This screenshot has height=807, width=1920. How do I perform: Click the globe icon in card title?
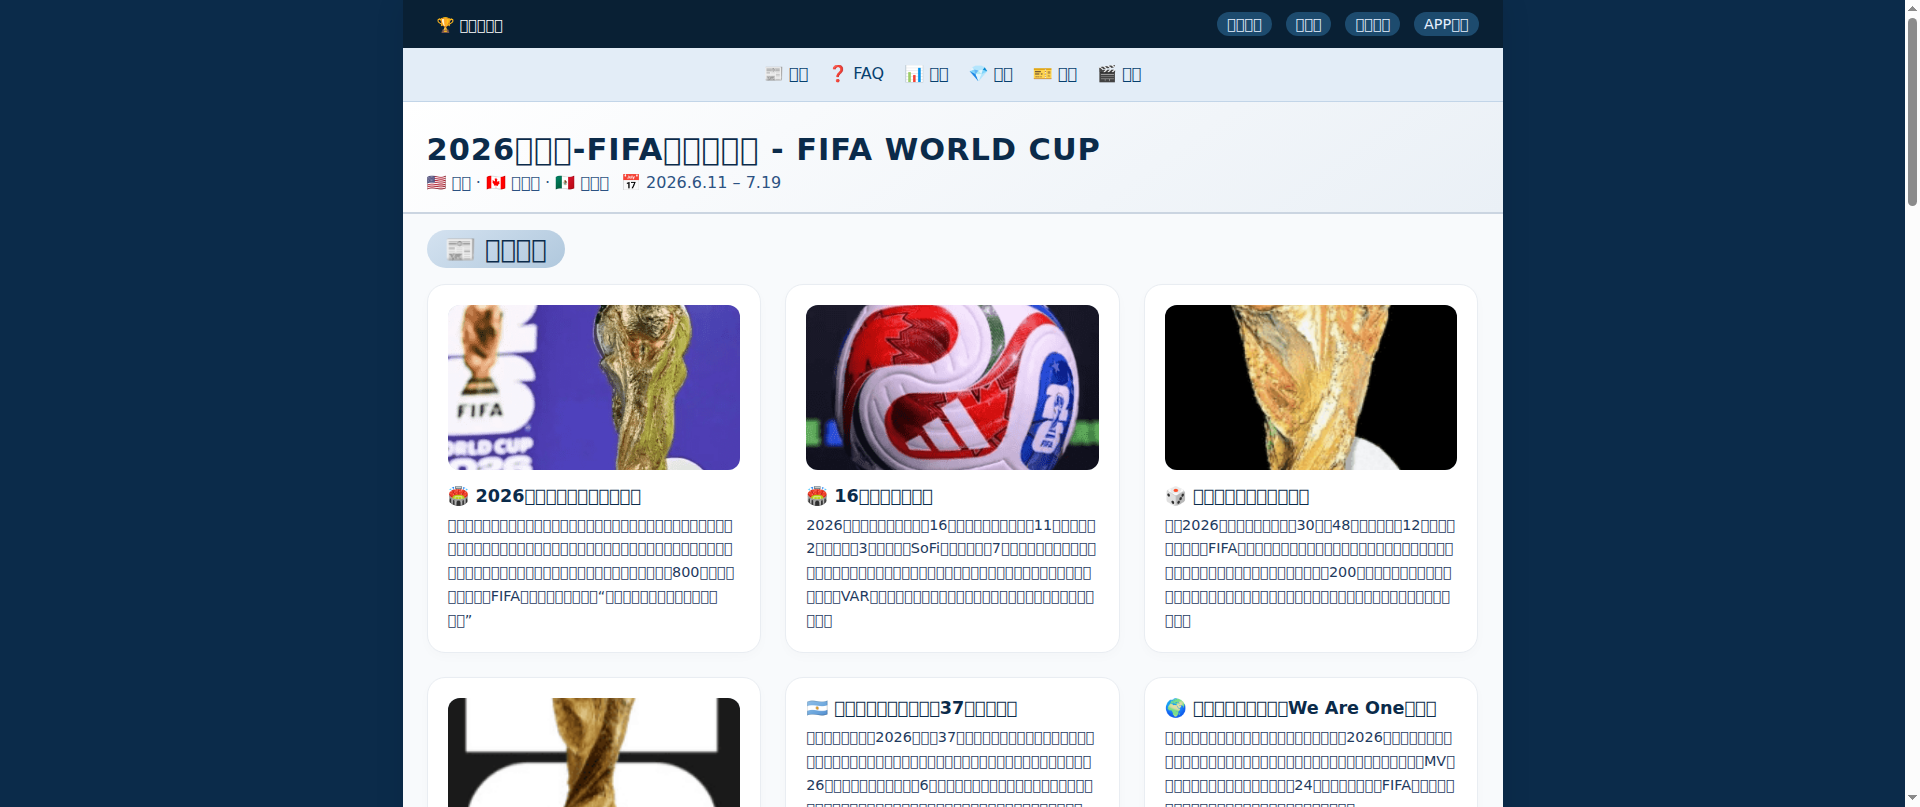(x=1175, y=708)
